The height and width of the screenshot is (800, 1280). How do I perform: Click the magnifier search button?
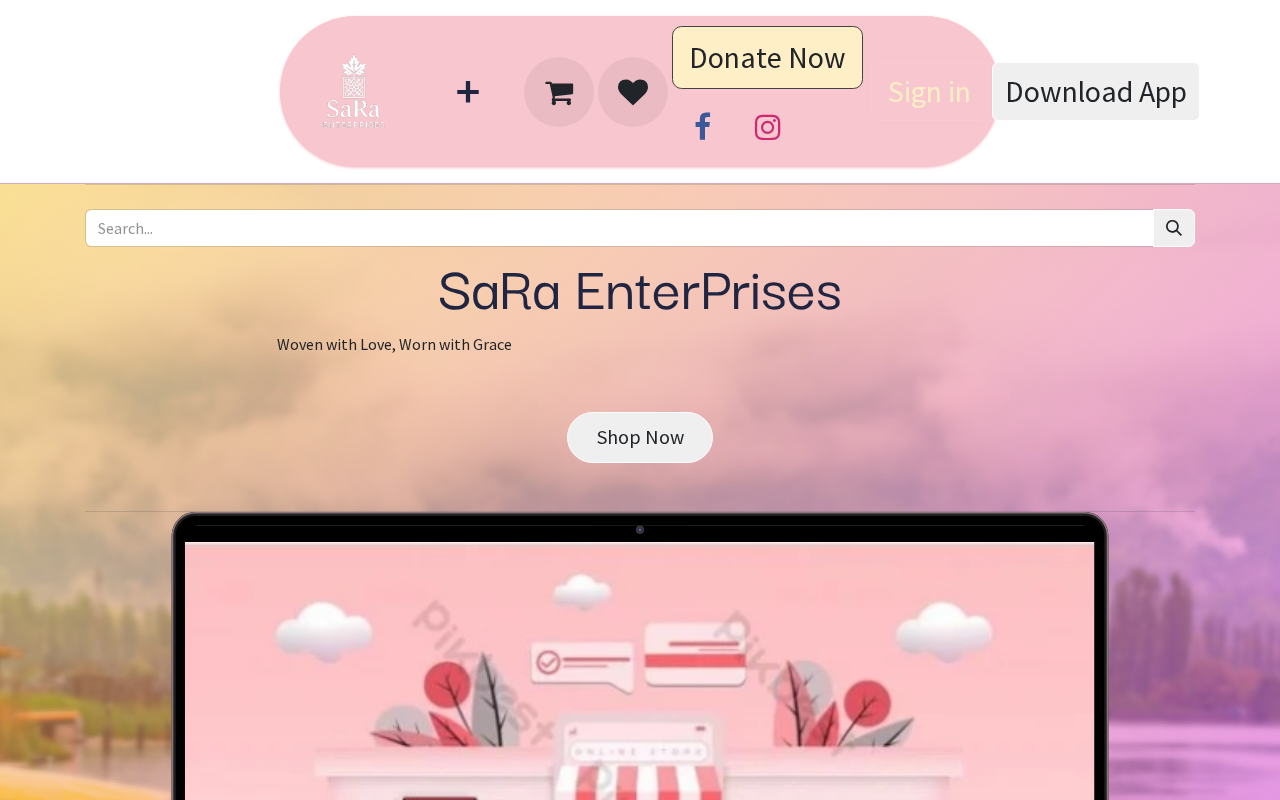tap(1174, 228)
